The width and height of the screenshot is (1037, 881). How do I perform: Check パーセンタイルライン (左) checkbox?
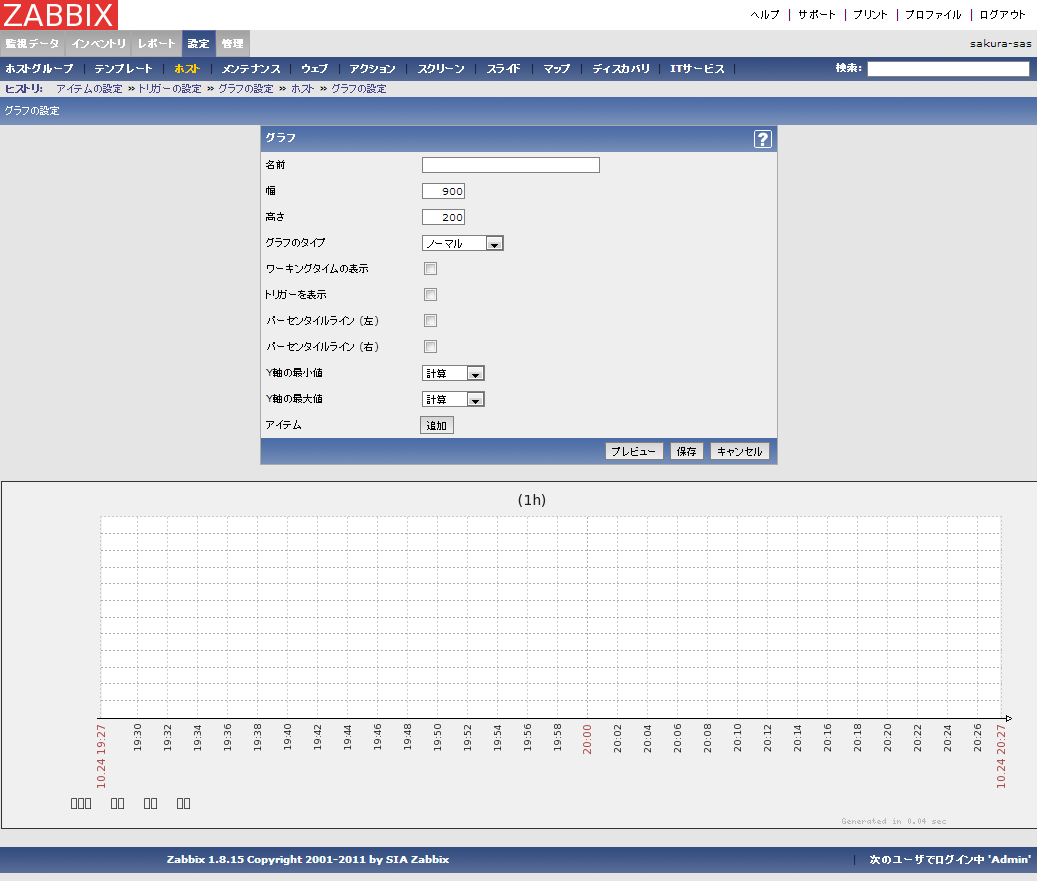(x=430, y=321)
